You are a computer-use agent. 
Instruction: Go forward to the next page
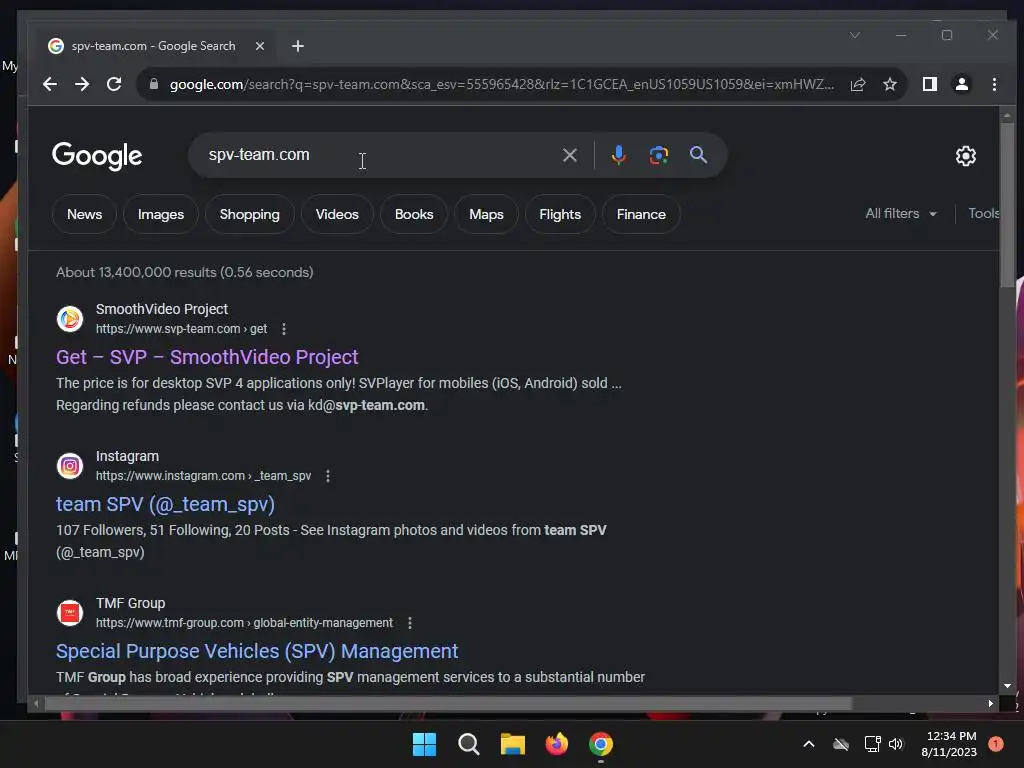point(82,84)
